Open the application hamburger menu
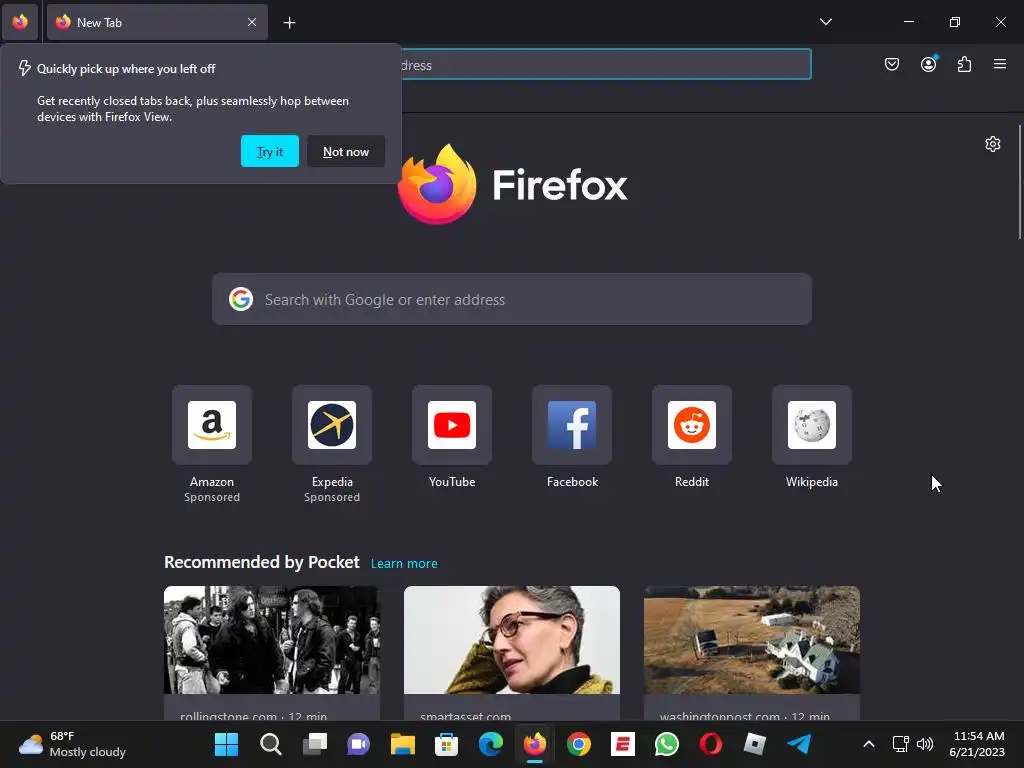The width and height of the screenshot is (1024, 768). [x=999, y=64]
